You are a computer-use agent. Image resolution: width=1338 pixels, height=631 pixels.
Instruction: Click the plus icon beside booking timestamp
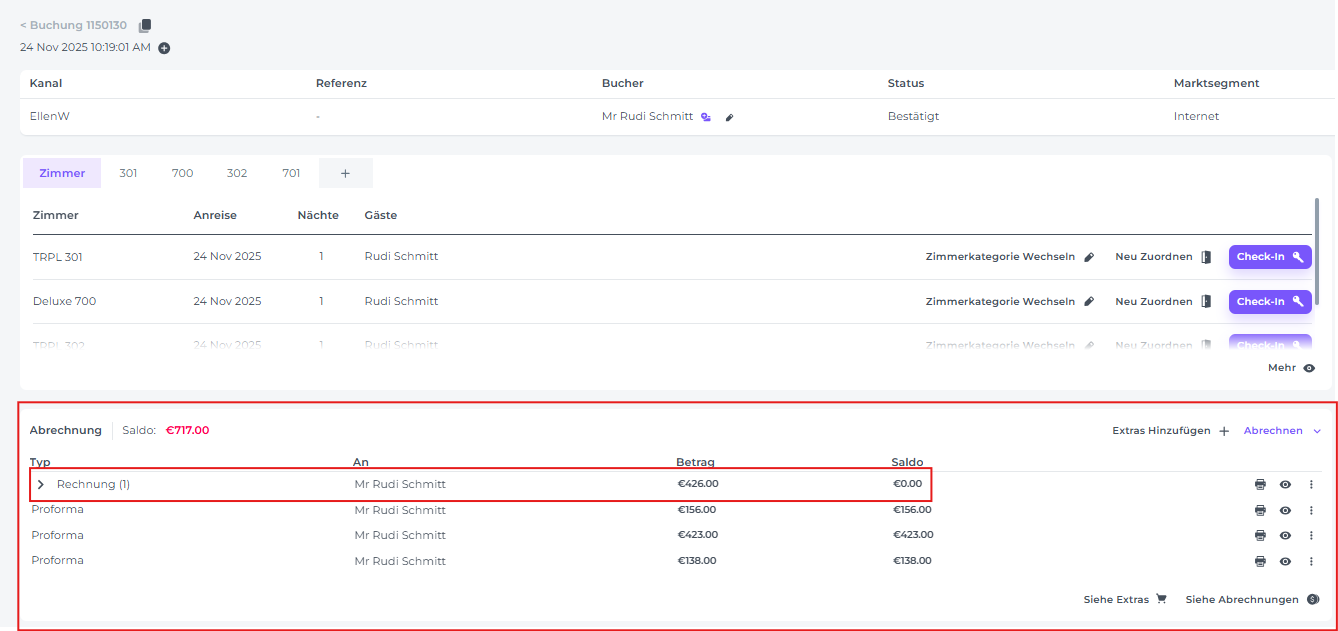(164, 48)
